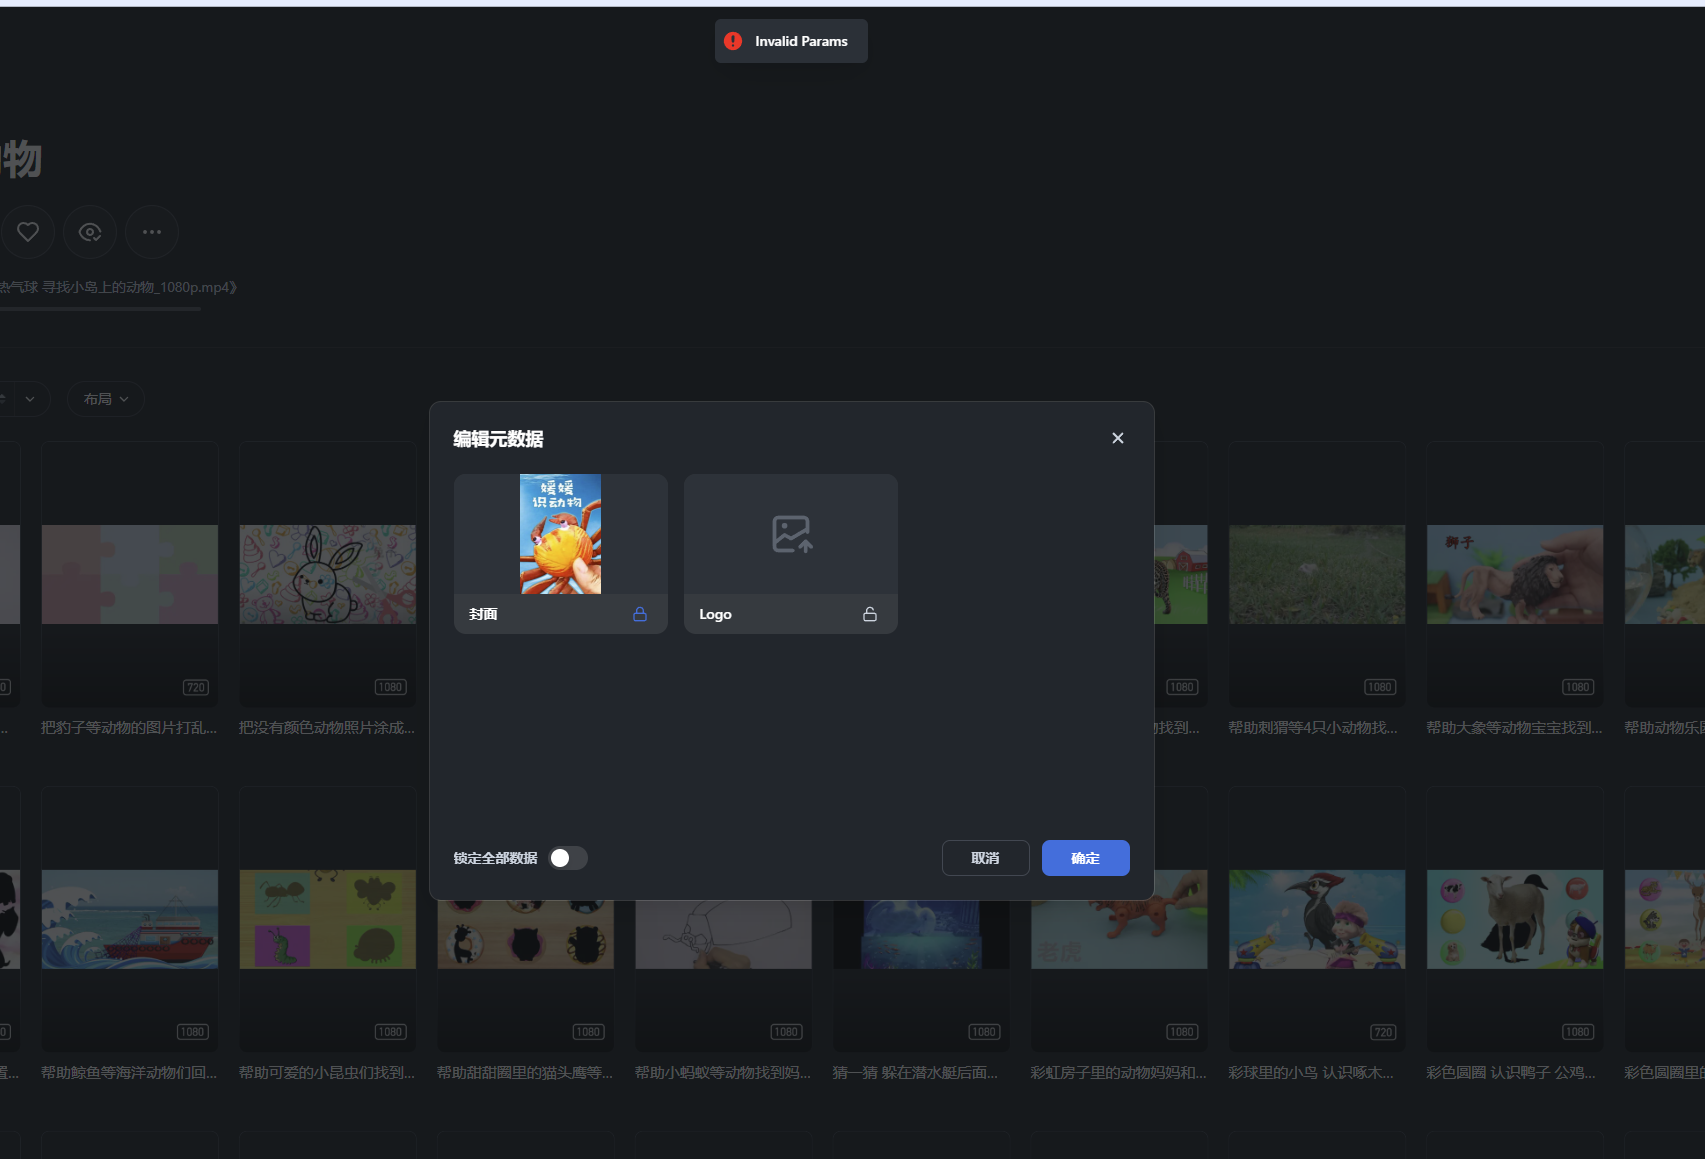
Task: Open title 把没有颜色动物照片涂成...
Action: 327,728
